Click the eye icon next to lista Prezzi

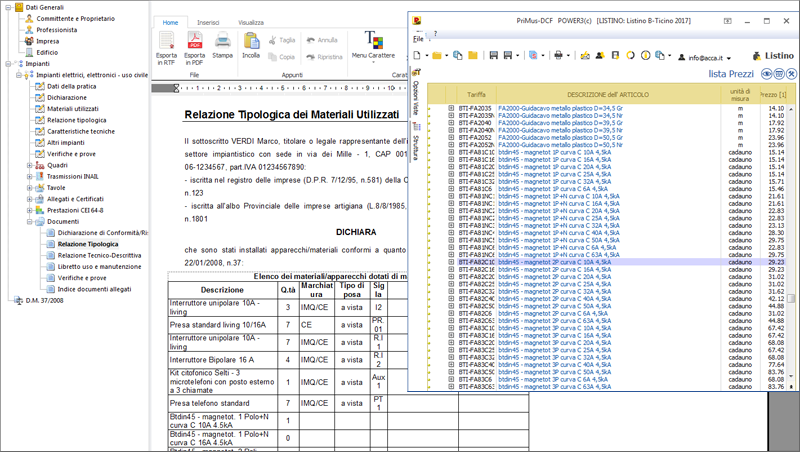(x=767, y=74)
